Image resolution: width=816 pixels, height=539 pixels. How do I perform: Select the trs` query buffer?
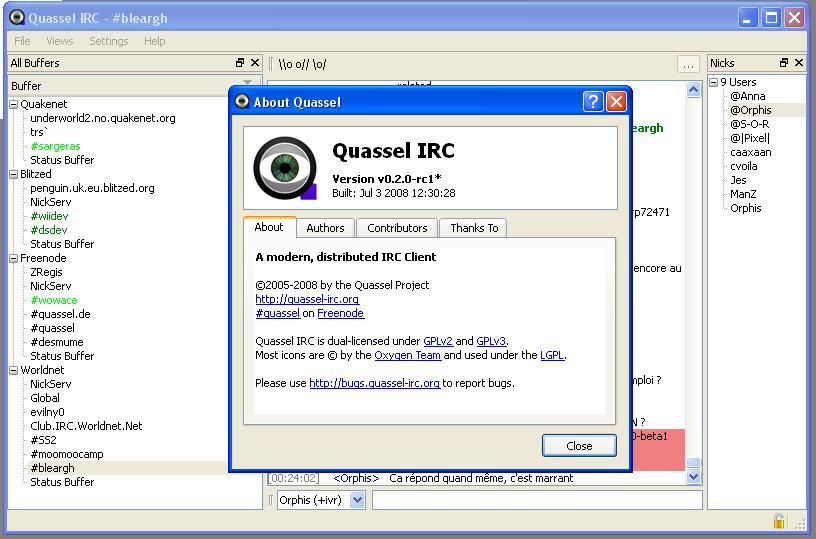(39, 132)
